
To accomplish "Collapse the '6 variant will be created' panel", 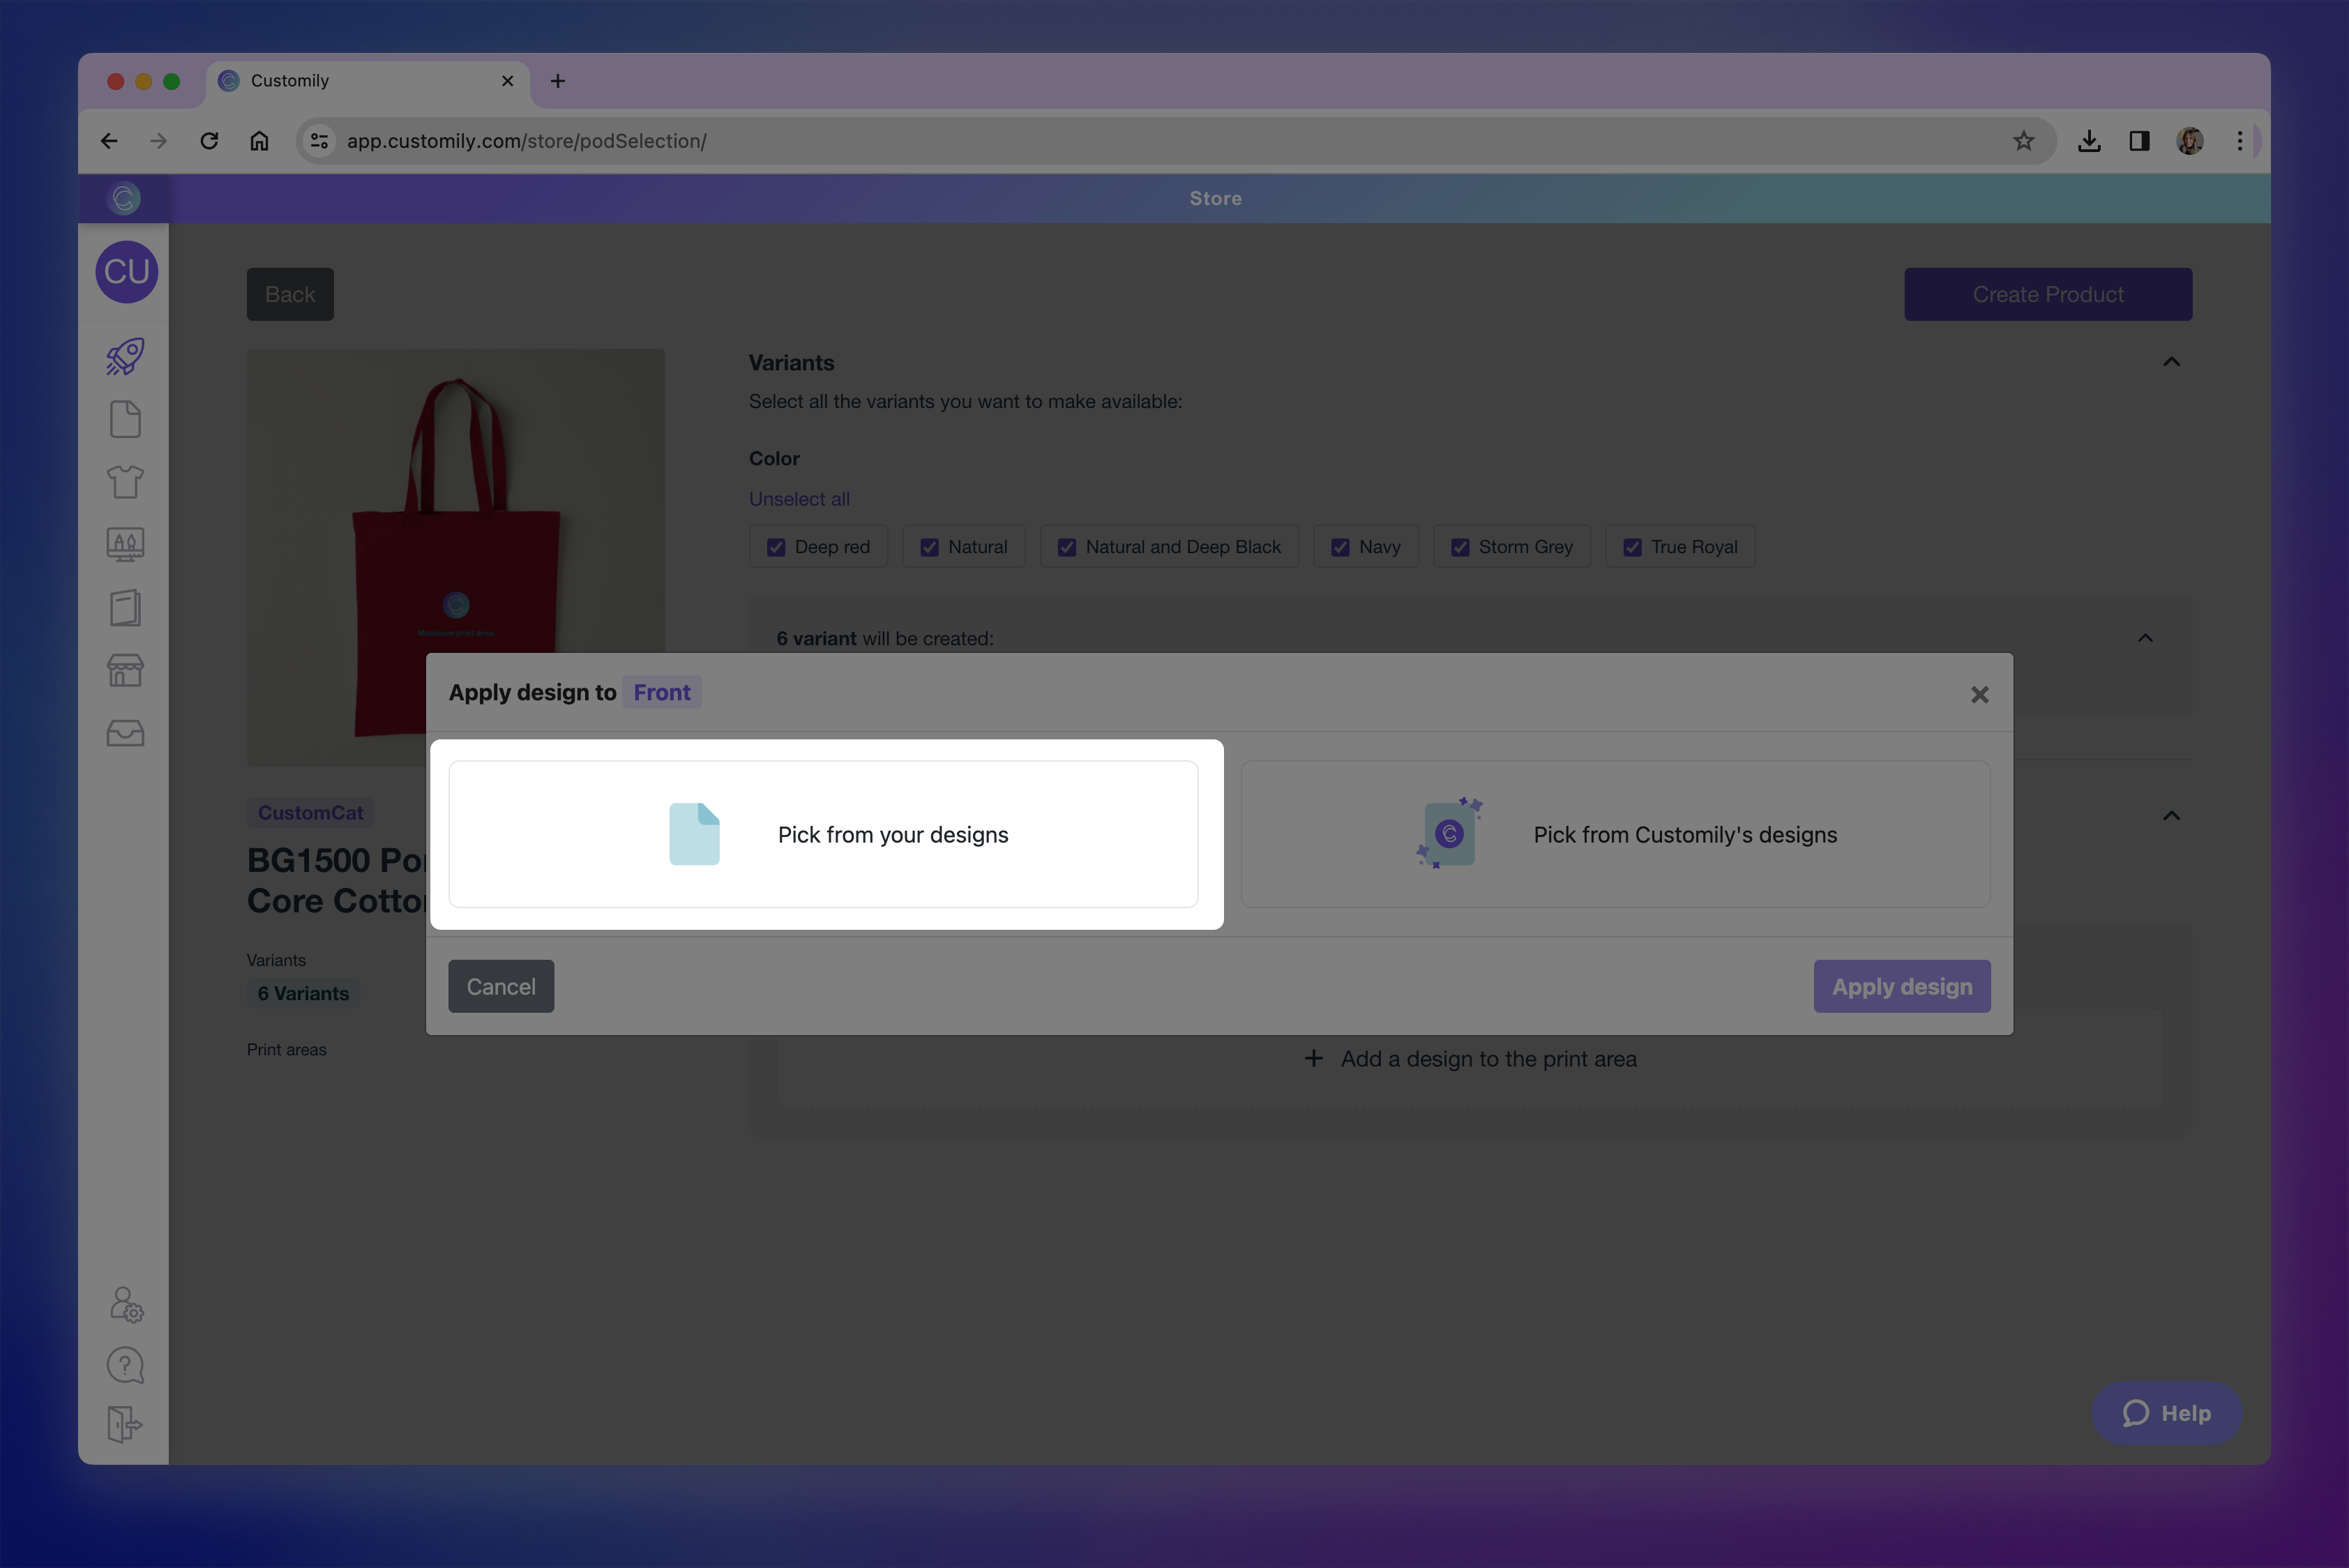I will click(2145, 638).
